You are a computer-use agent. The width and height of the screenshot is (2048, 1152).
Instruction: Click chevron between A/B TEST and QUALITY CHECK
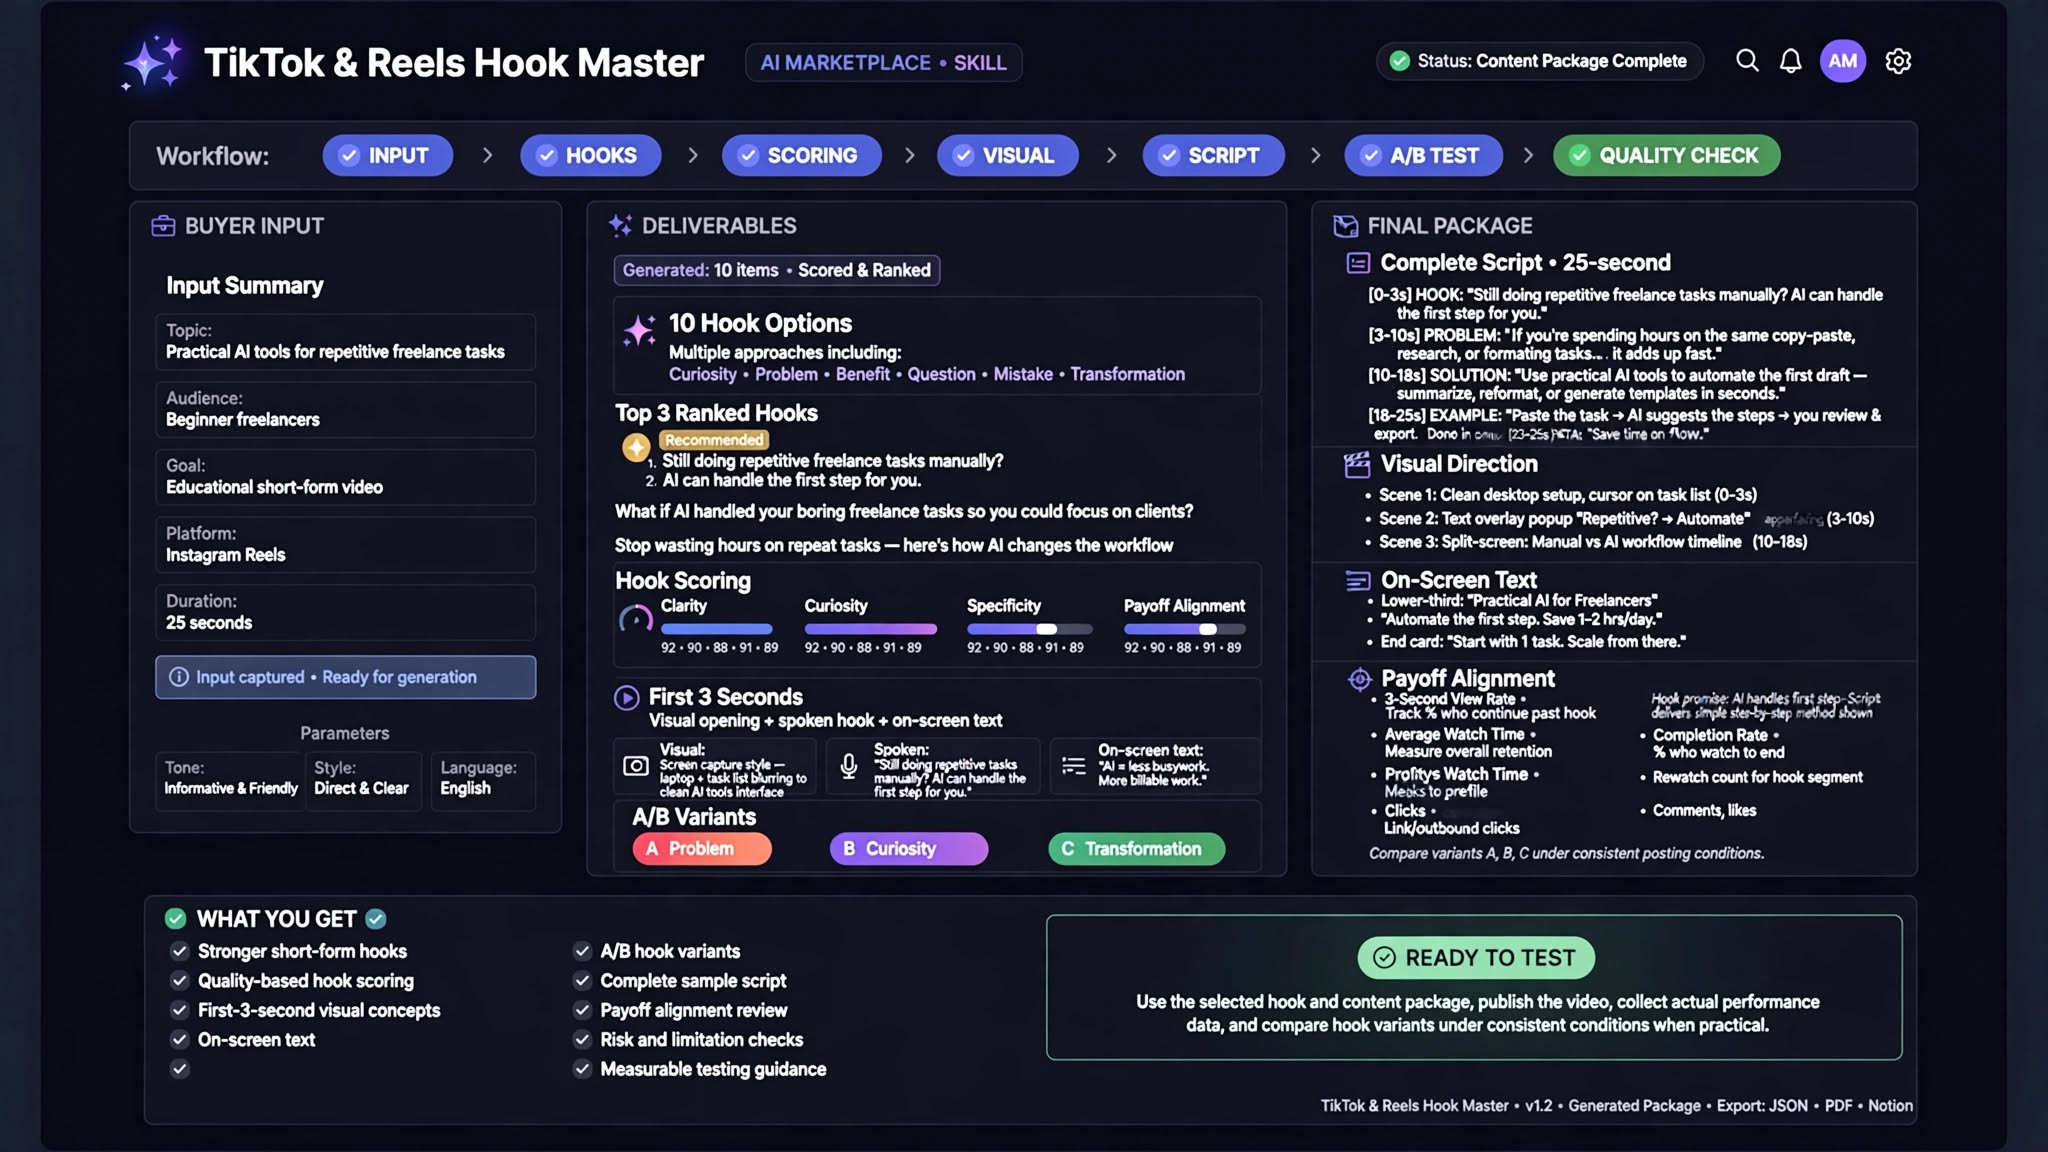1528,155
